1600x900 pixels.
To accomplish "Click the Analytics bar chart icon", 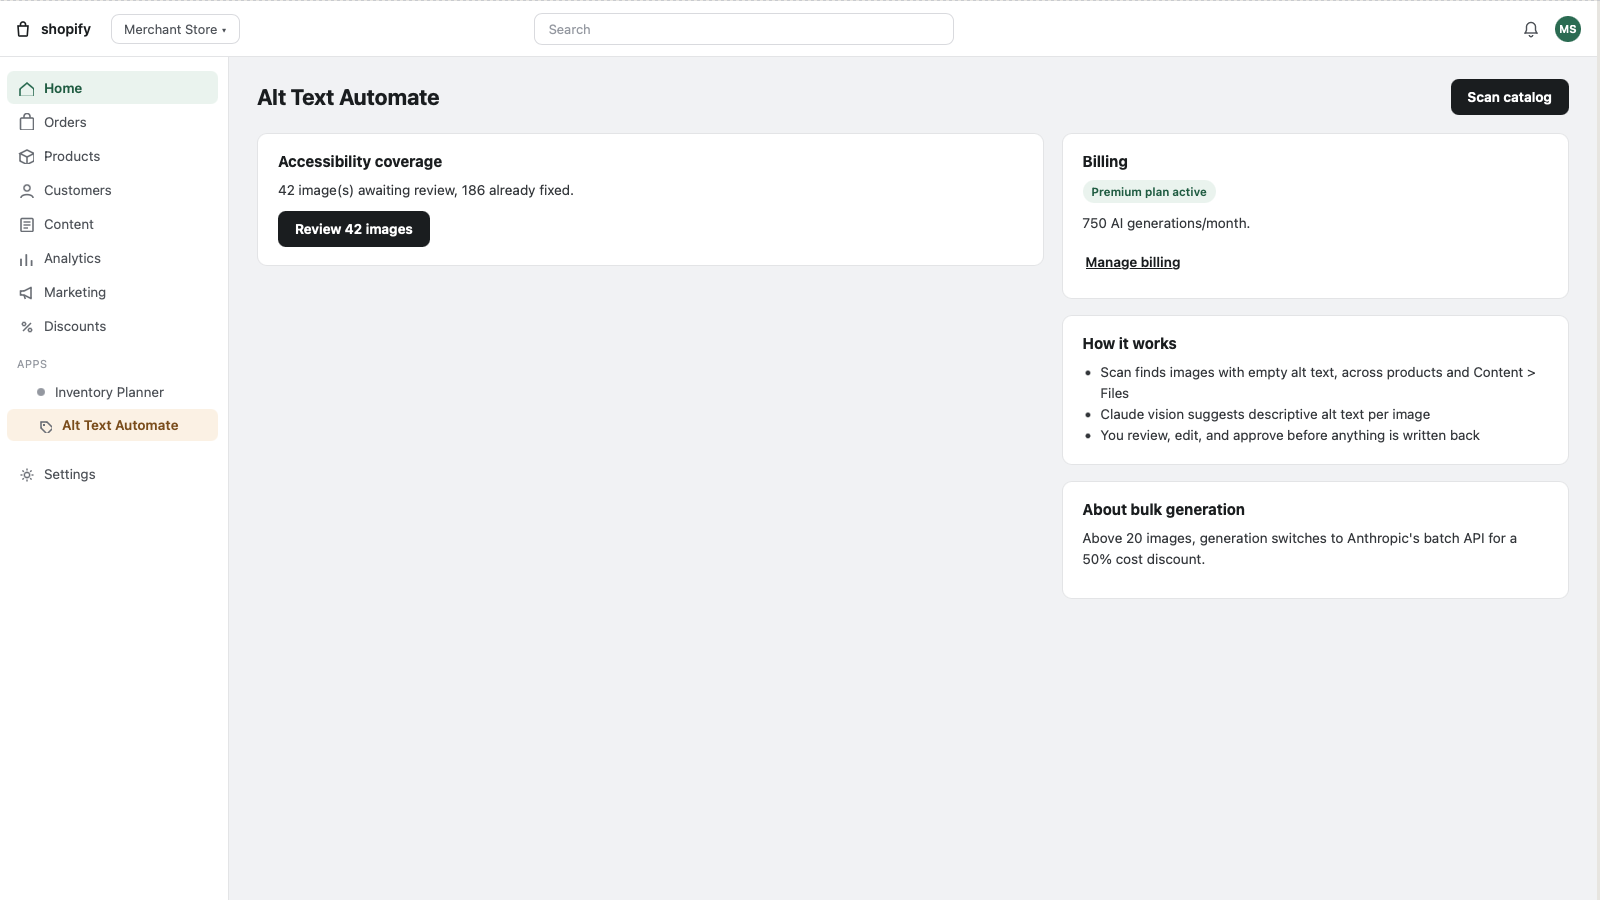I will [x=27, y=259].
